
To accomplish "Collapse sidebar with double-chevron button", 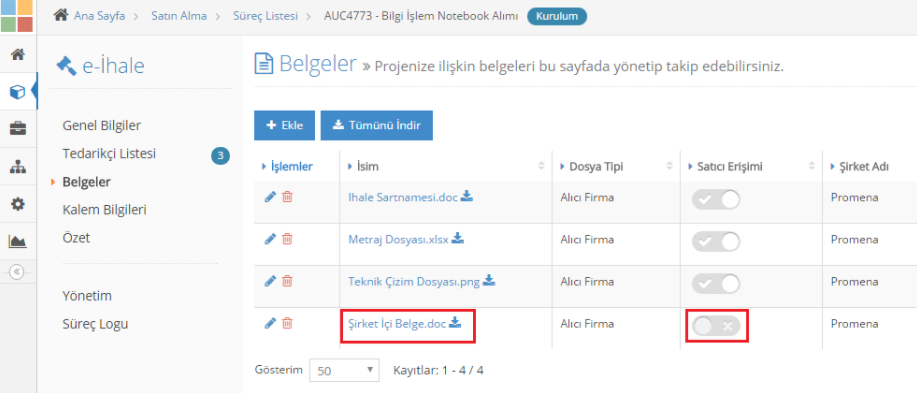I will pos(18,271).
